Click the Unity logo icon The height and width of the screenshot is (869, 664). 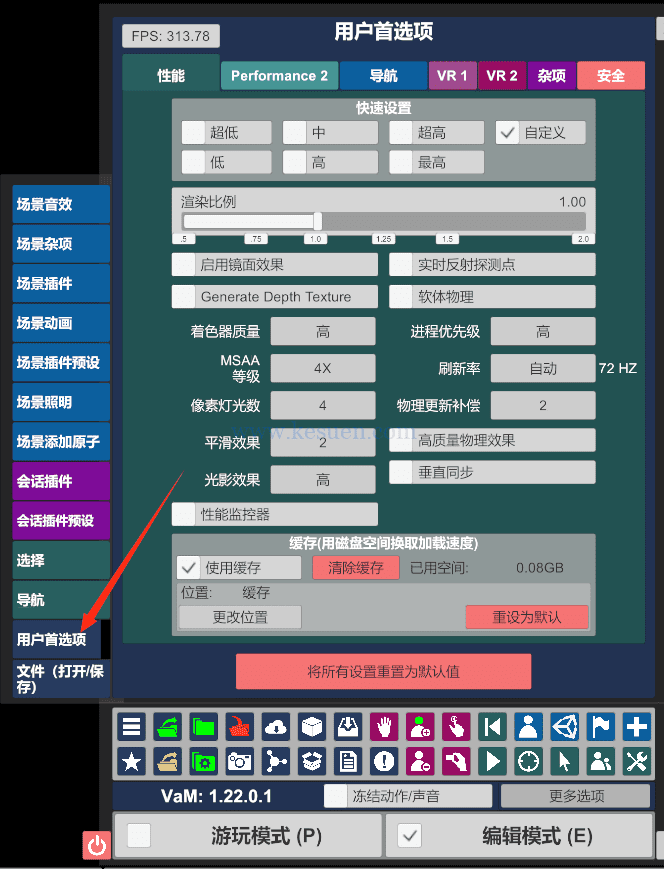564,726
